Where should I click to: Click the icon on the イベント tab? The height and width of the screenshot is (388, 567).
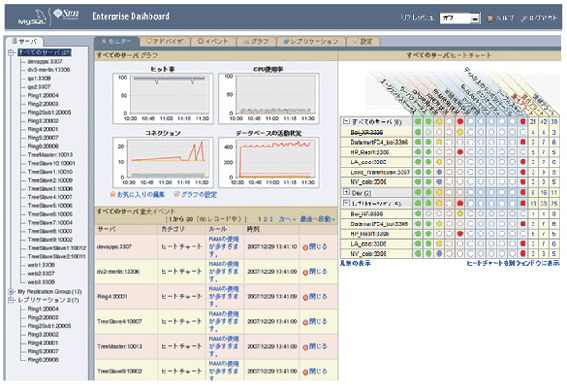(201, 41)
